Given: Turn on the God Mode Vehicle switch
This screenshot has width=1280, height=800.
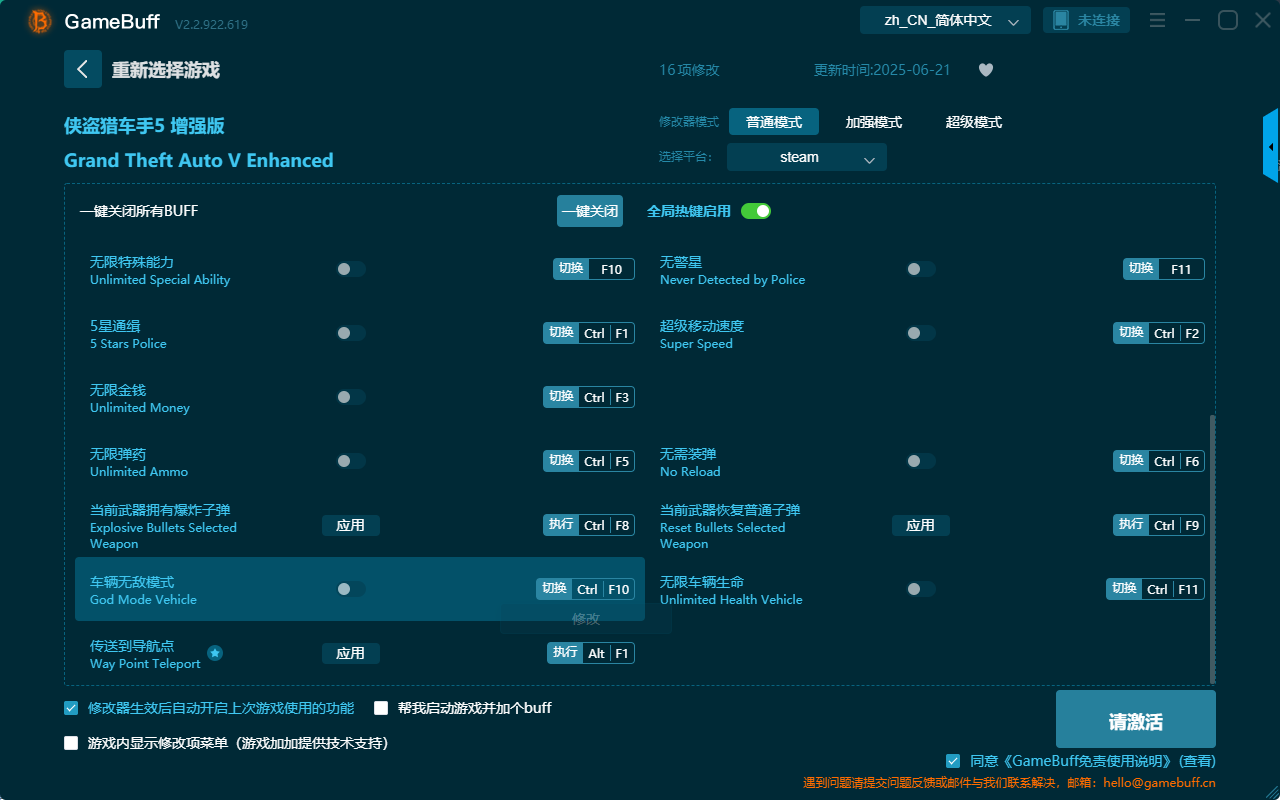Looking at the screenshot, I should [x=350, y=589].
